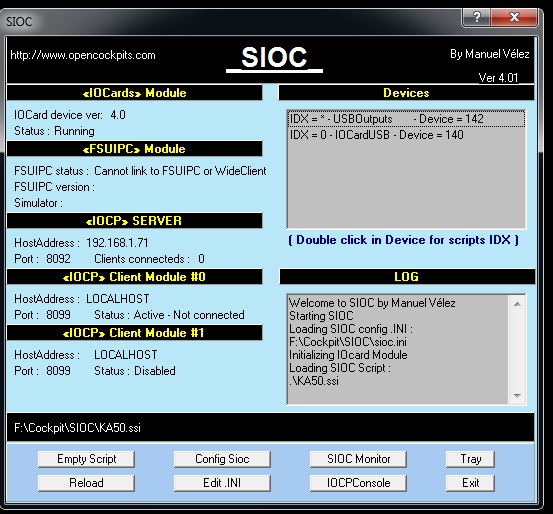
Task: Click the FSUIPC status message text
Action: (x=180, y=171)
